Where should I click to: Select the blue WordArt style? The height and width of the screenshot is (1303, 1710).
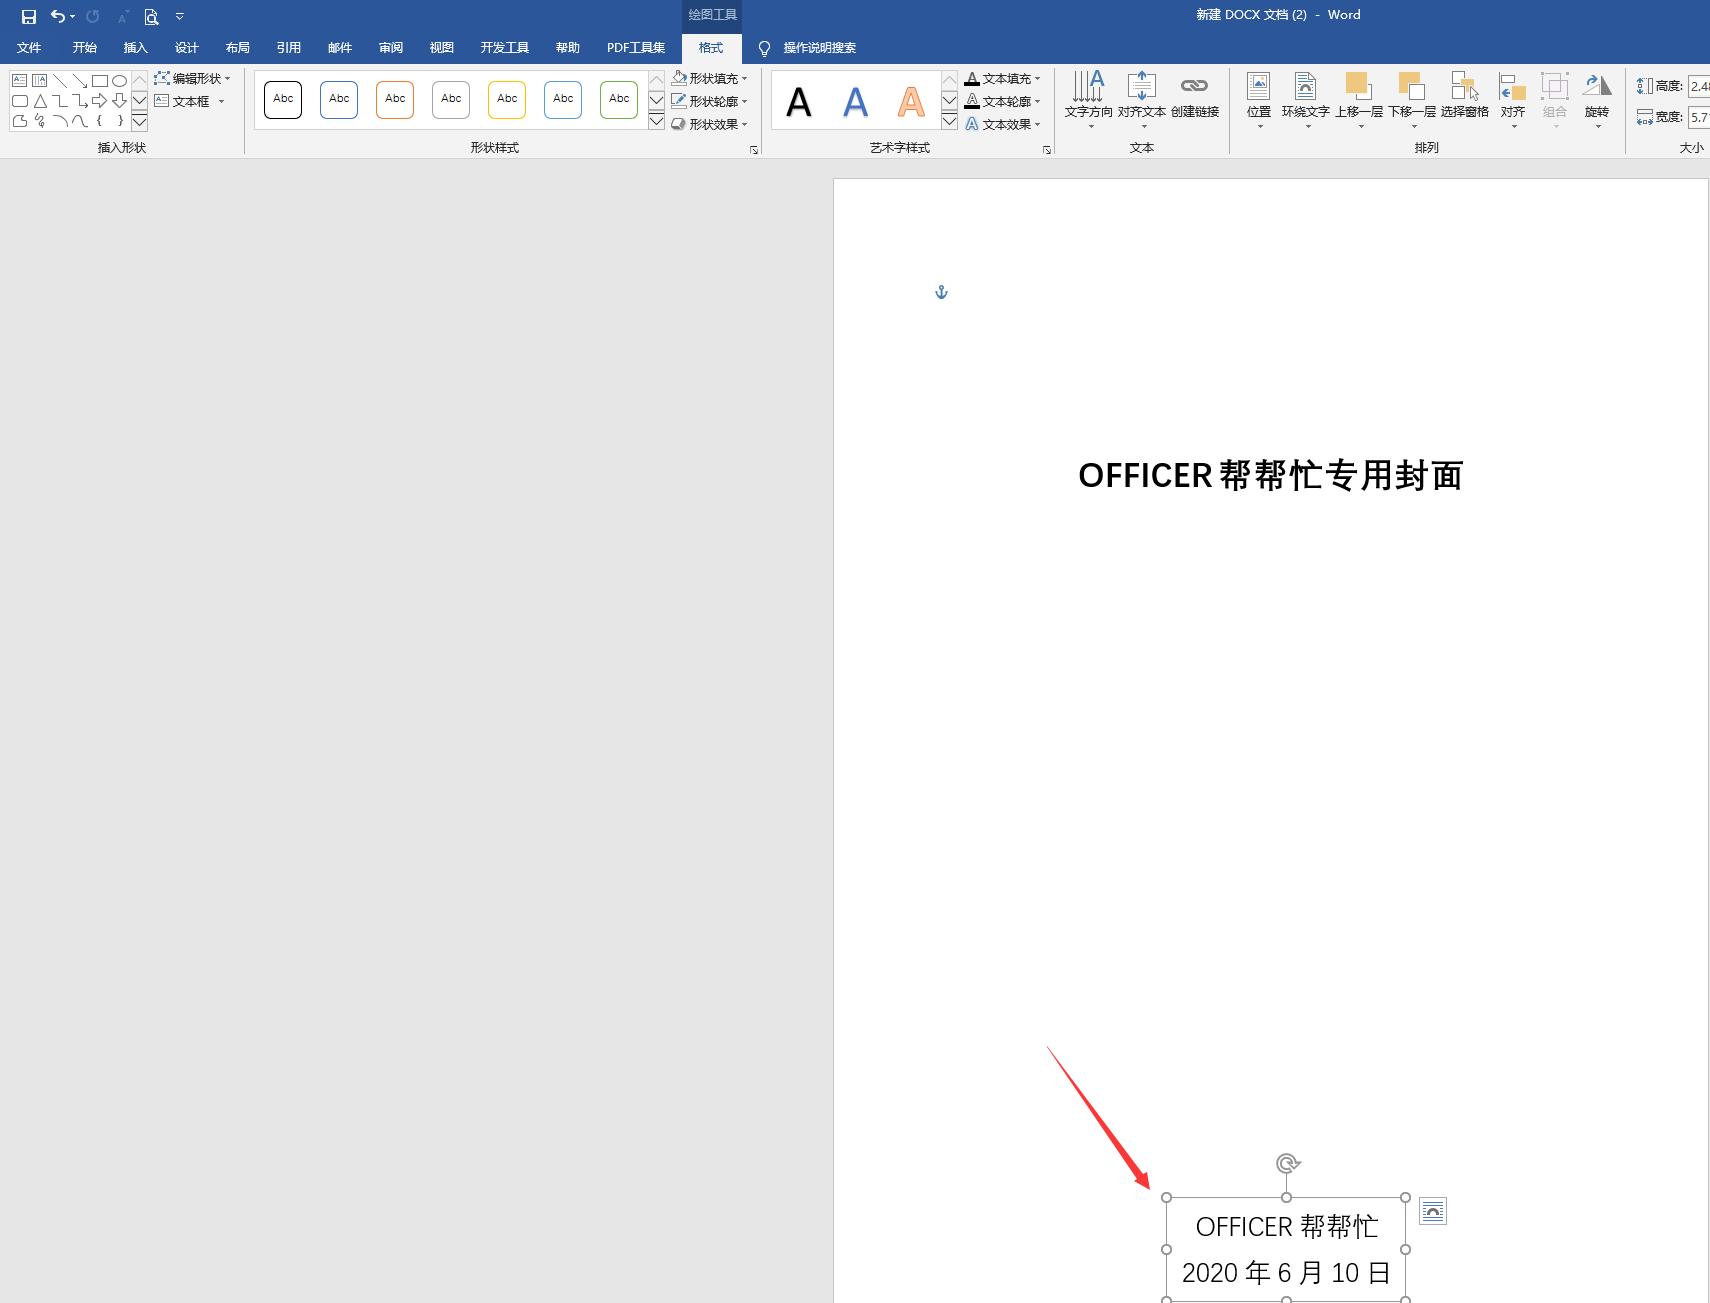[x=854, y=100]
